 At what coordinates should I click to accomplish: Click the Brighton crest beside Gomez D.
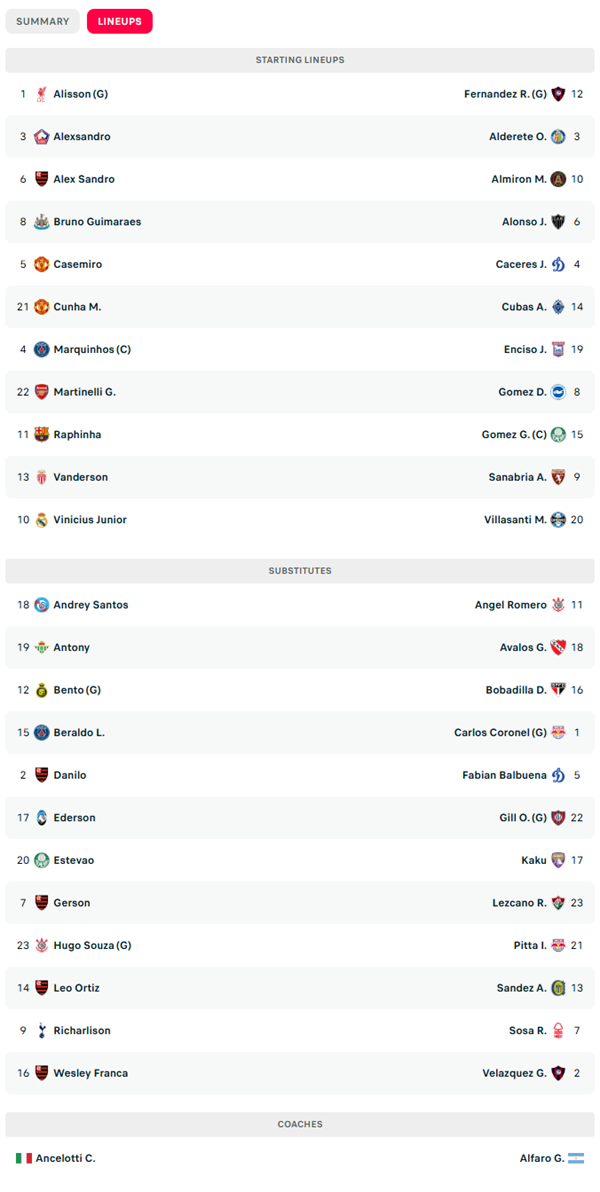[558, 392]
